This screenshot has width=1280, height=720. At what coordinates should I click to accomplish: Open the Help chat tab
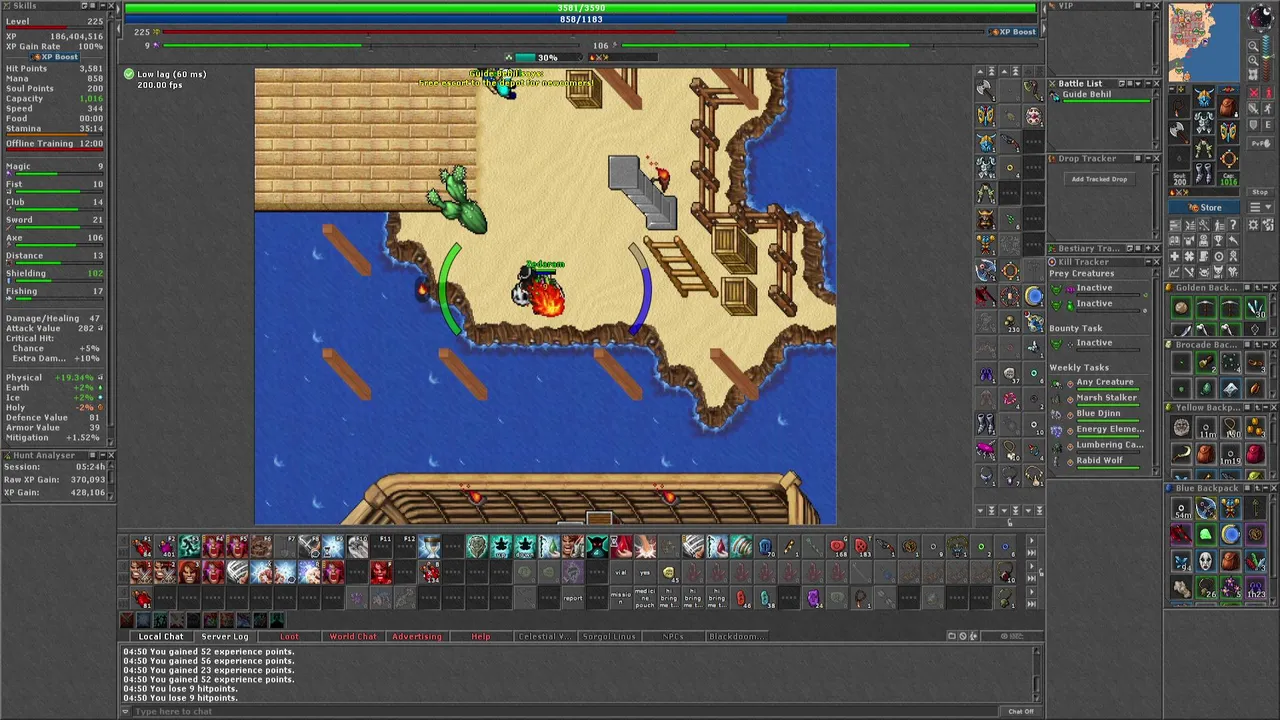(x=481, y=637)
